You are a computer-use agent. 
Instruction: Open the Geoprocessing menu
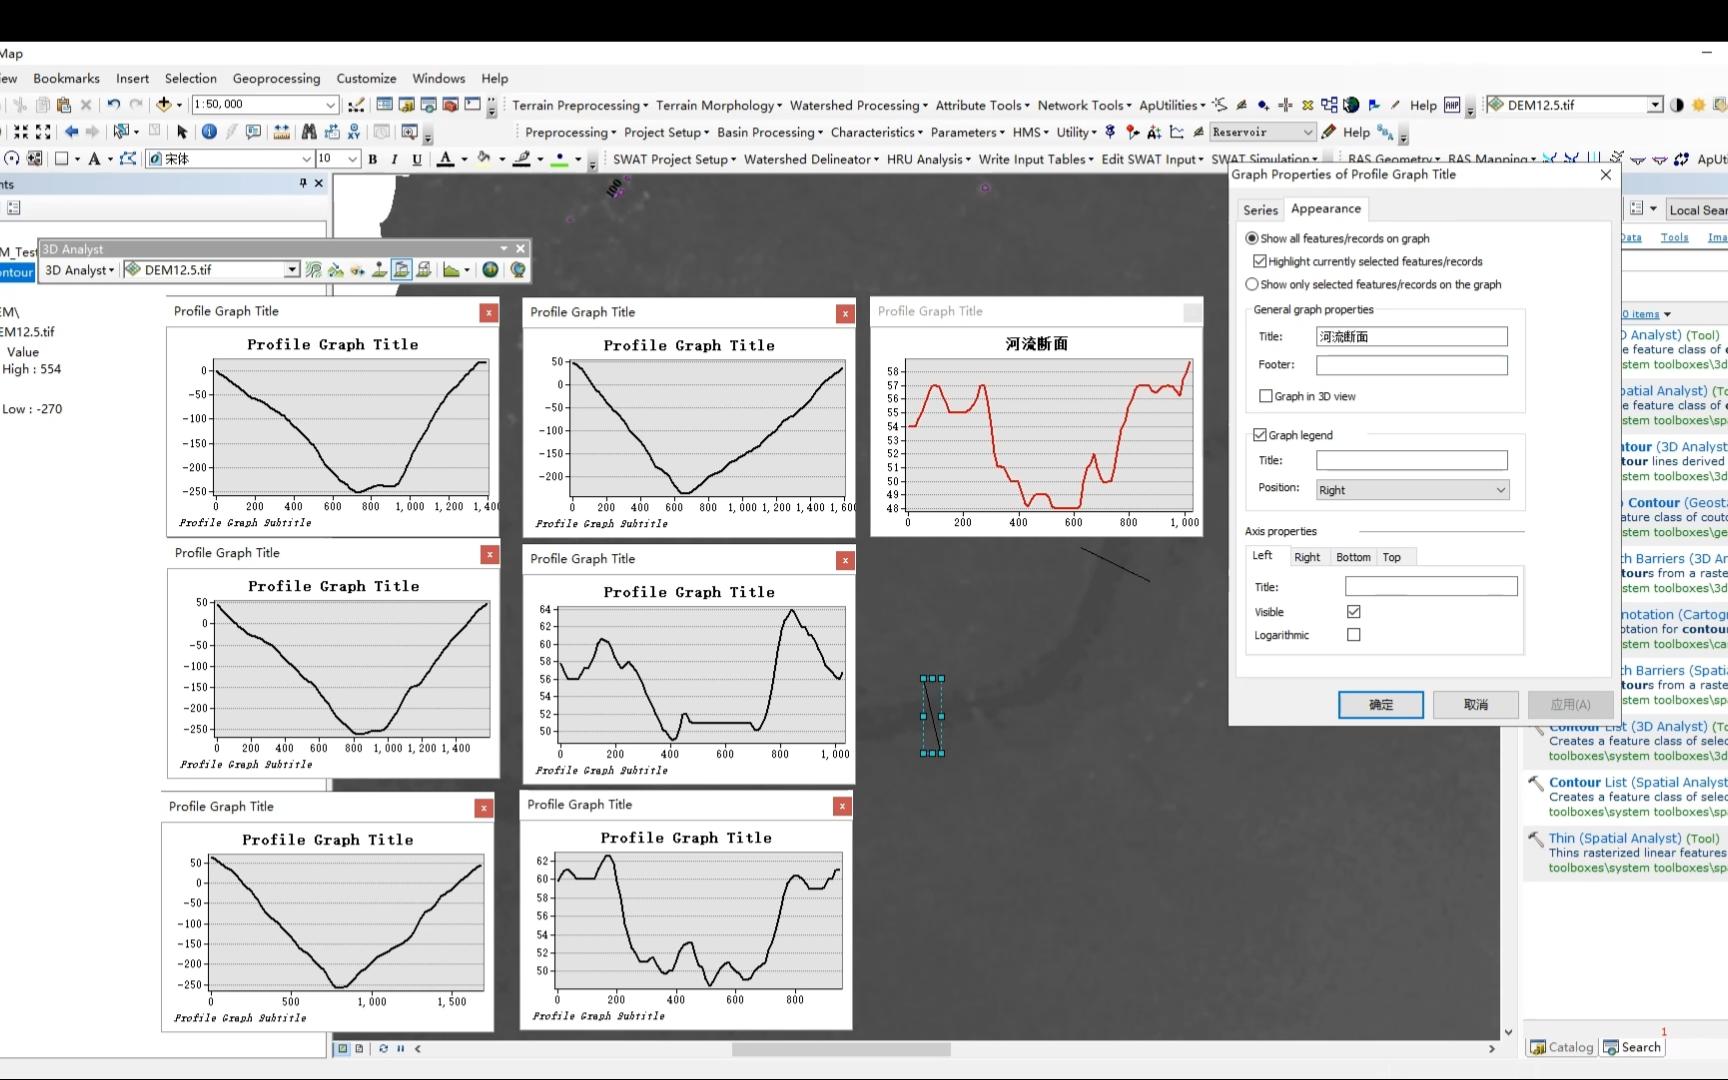coord(276,78)
